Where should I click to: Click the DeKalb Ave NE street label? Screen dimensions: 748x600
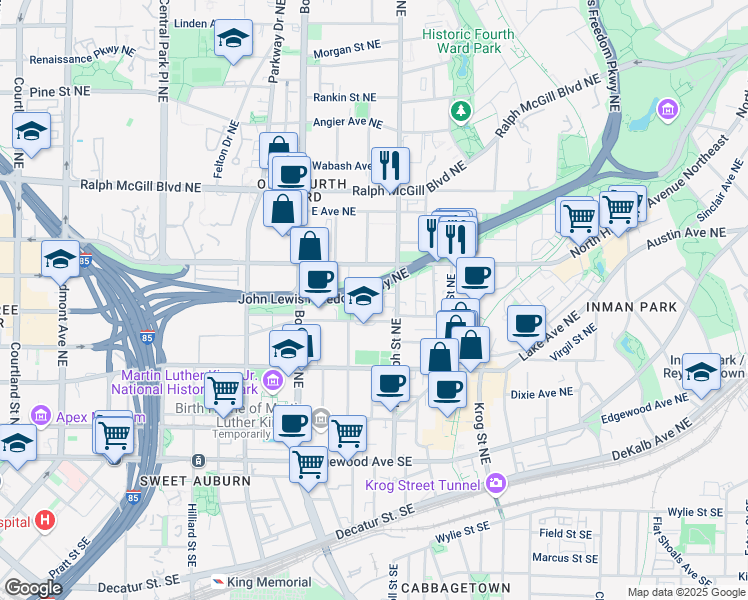tap(652, 439)
